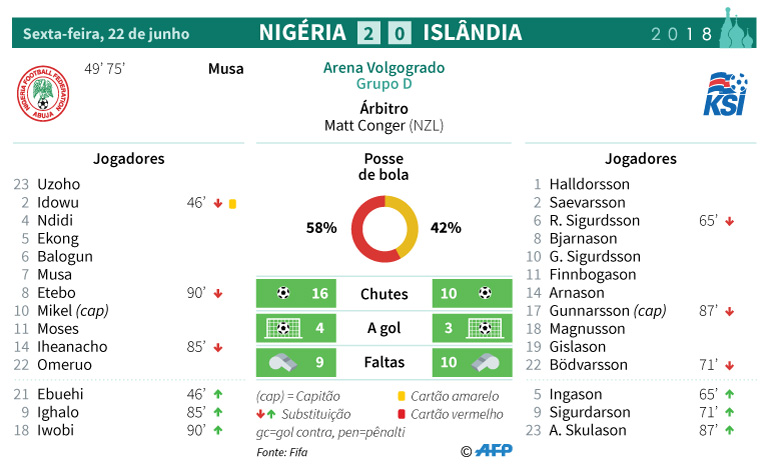Click the green substitution arrow next to Ighalo
Image resolution: width=768 pixels, height=469 pixels.
click(x=218, y=412)
